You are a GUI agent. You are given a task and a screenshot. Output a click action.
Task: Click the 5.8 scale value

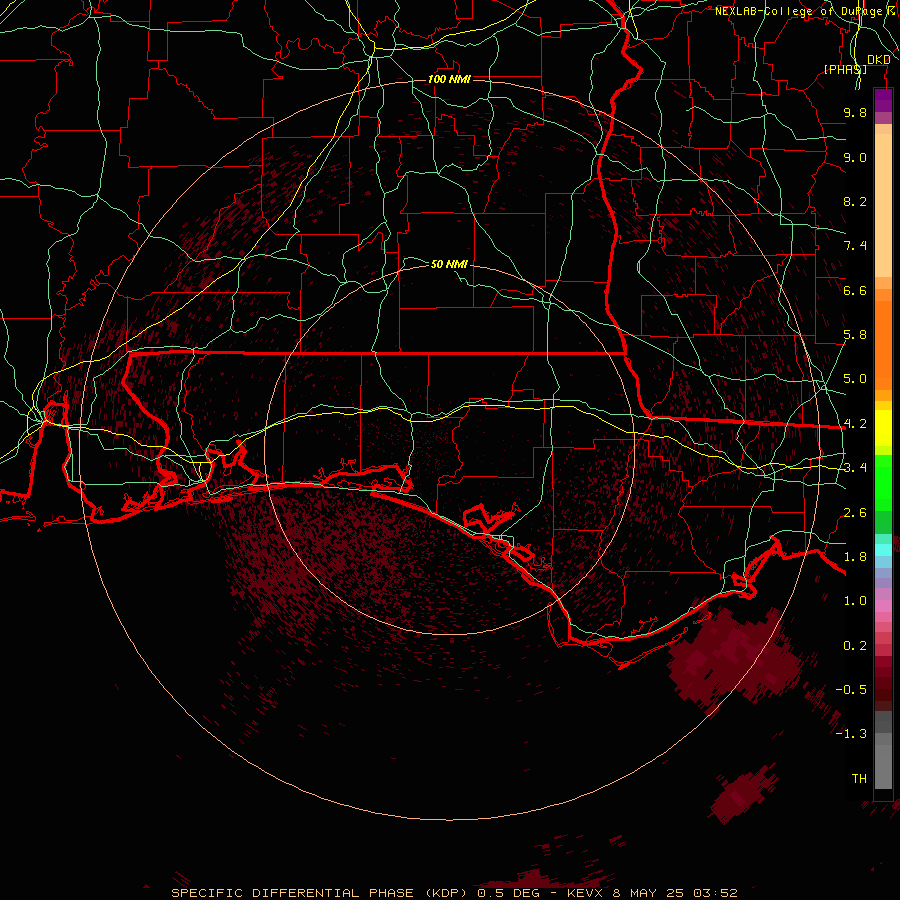click(855, 335)
